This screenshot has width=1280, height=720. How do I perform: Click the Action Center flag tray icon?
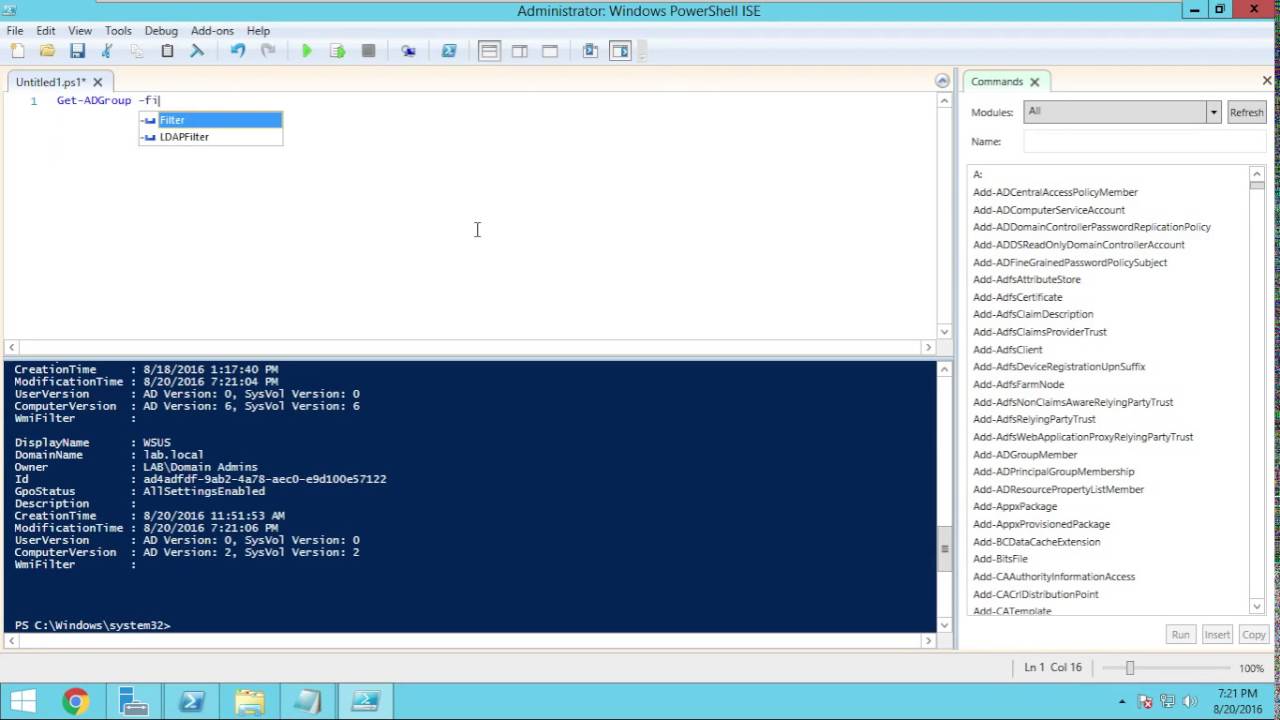(1146, 702)
